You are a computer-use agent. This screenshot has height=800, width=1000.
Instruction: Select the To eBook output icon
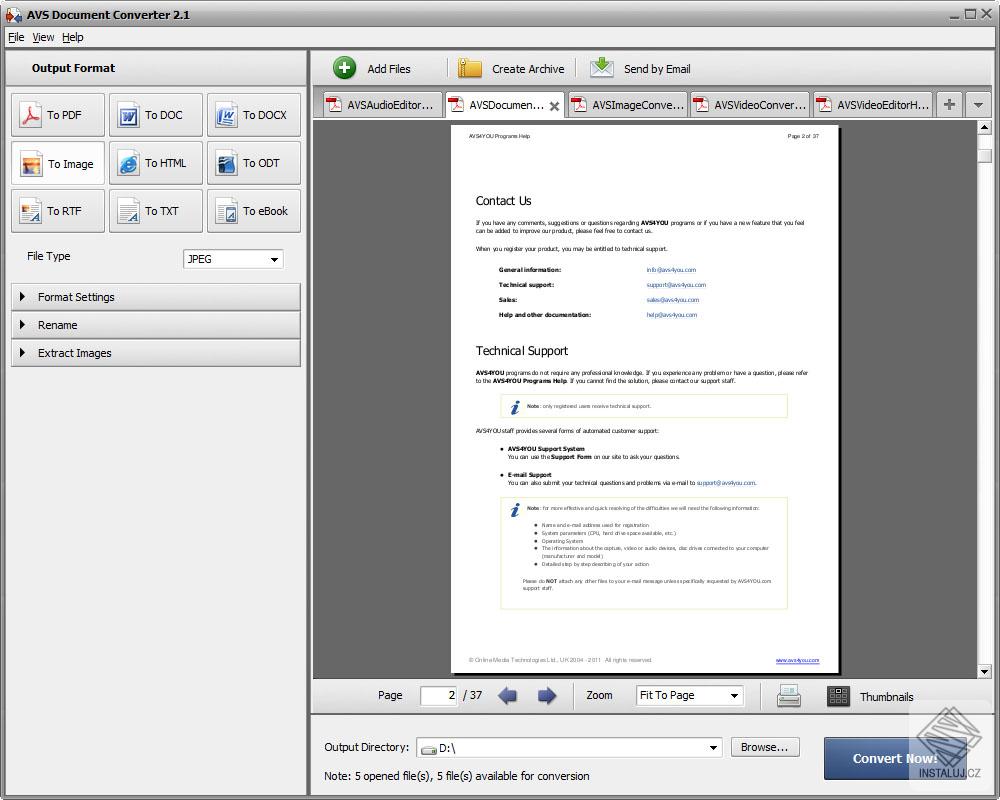253,211
